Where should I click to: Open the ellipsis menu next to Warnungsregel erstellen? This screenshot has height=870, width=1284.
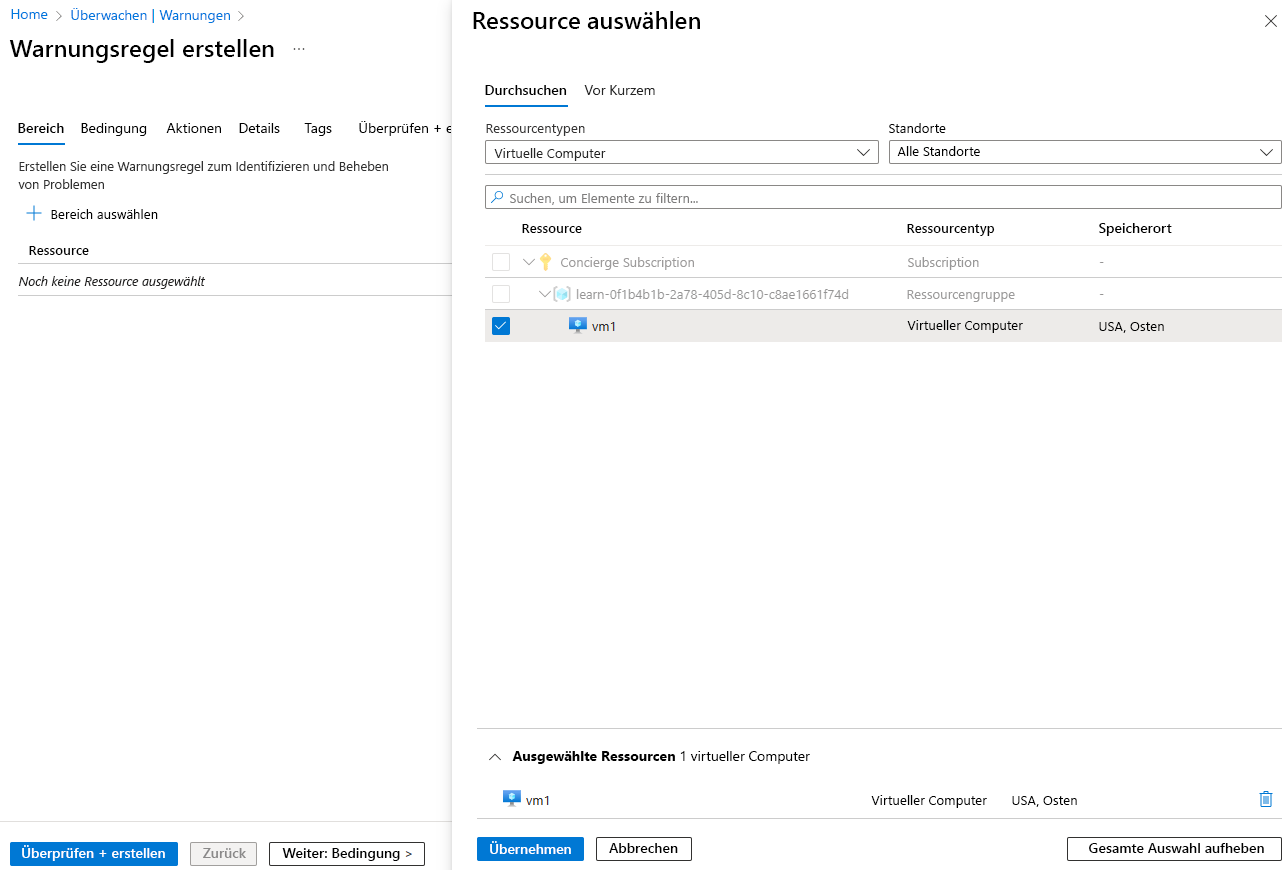[299, 49]
